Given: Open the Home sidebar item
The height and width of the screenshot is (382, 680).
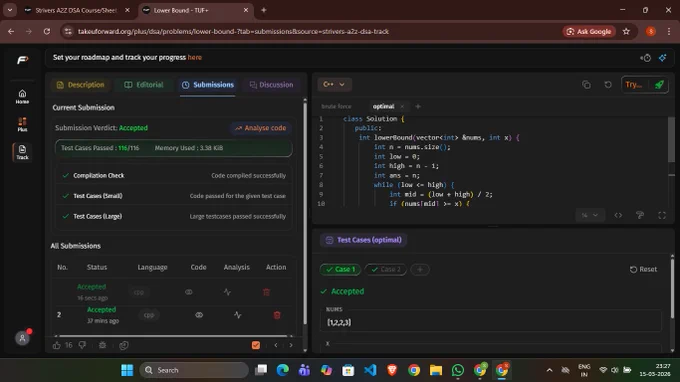Looking at the screenshot, I should point(22,96).
